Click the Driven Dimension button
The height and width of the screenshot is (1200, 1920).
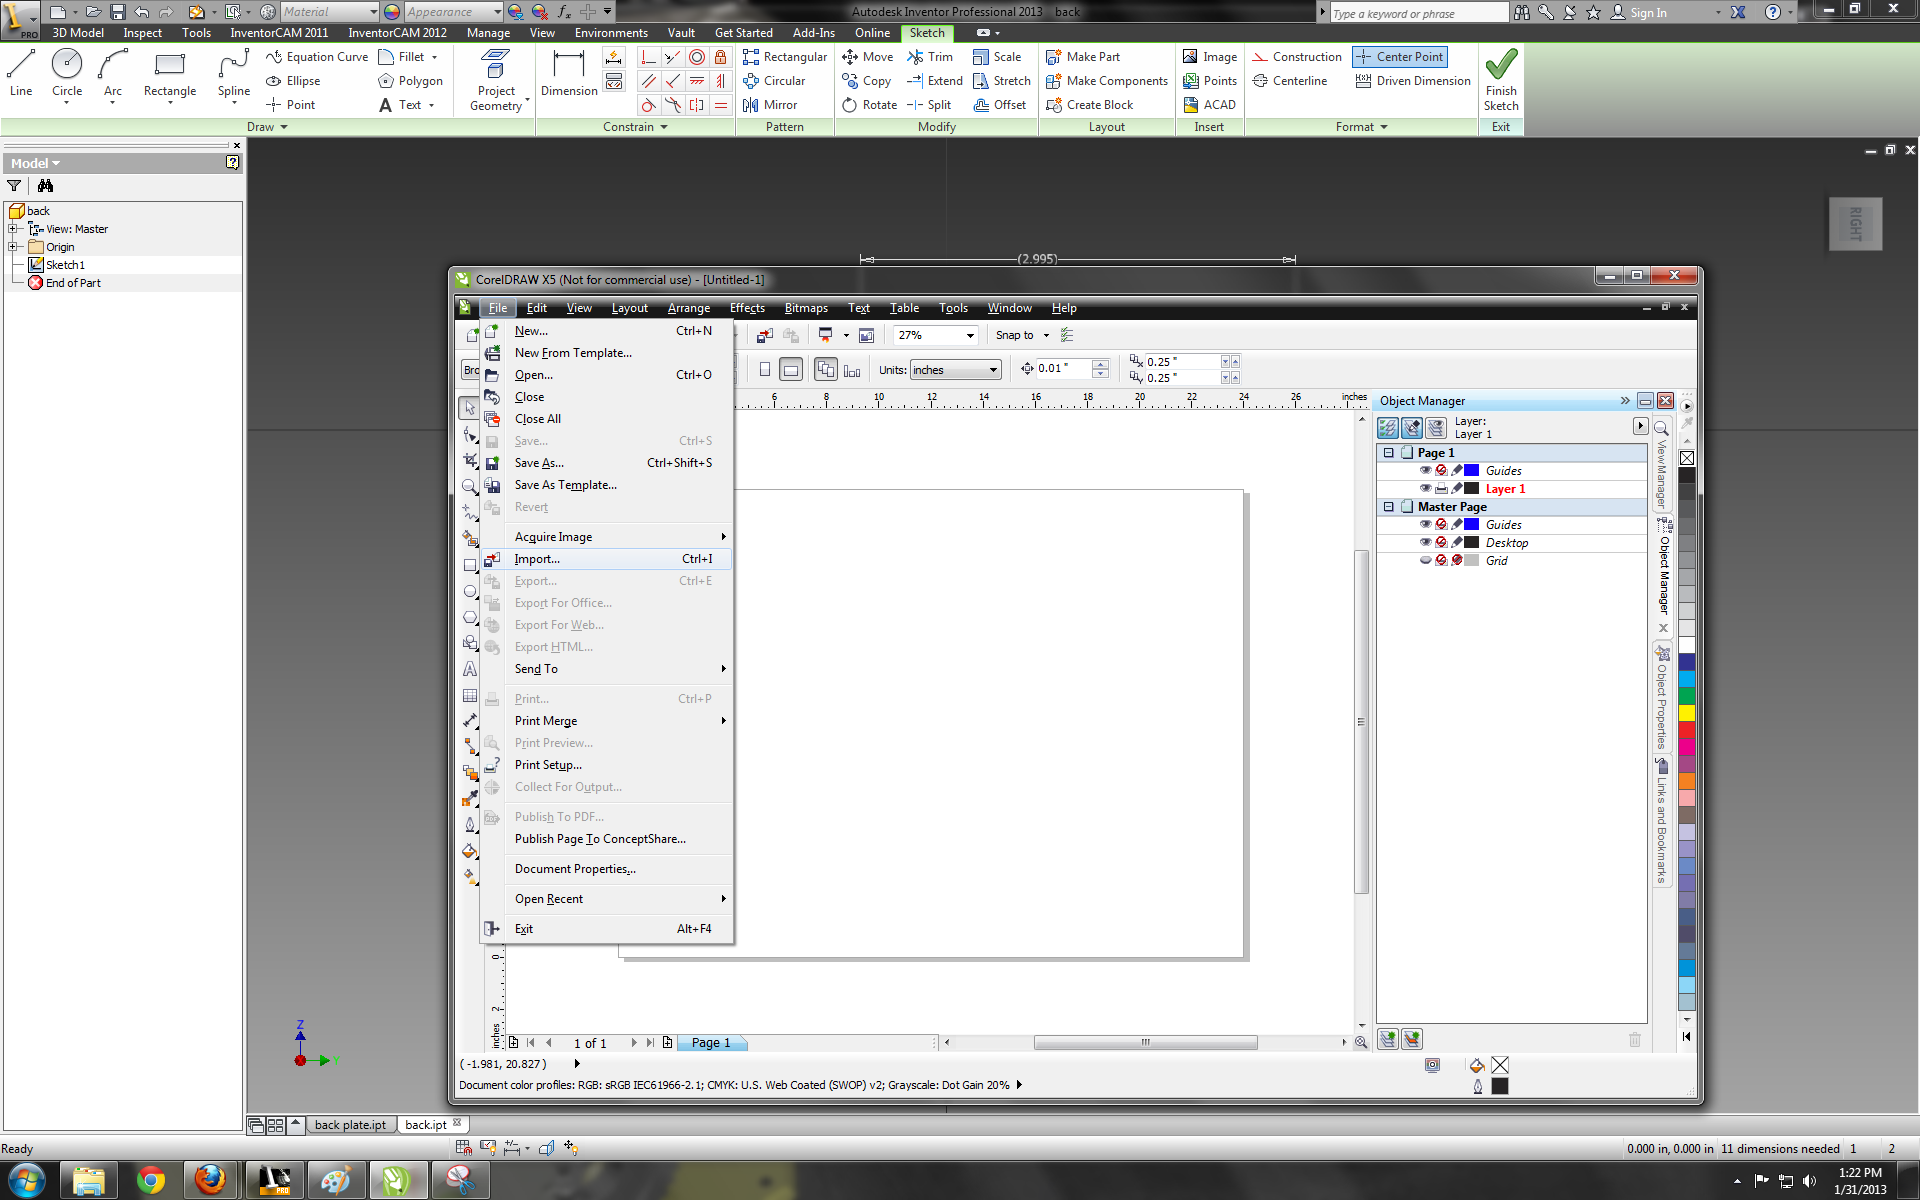click(1413, 81)
